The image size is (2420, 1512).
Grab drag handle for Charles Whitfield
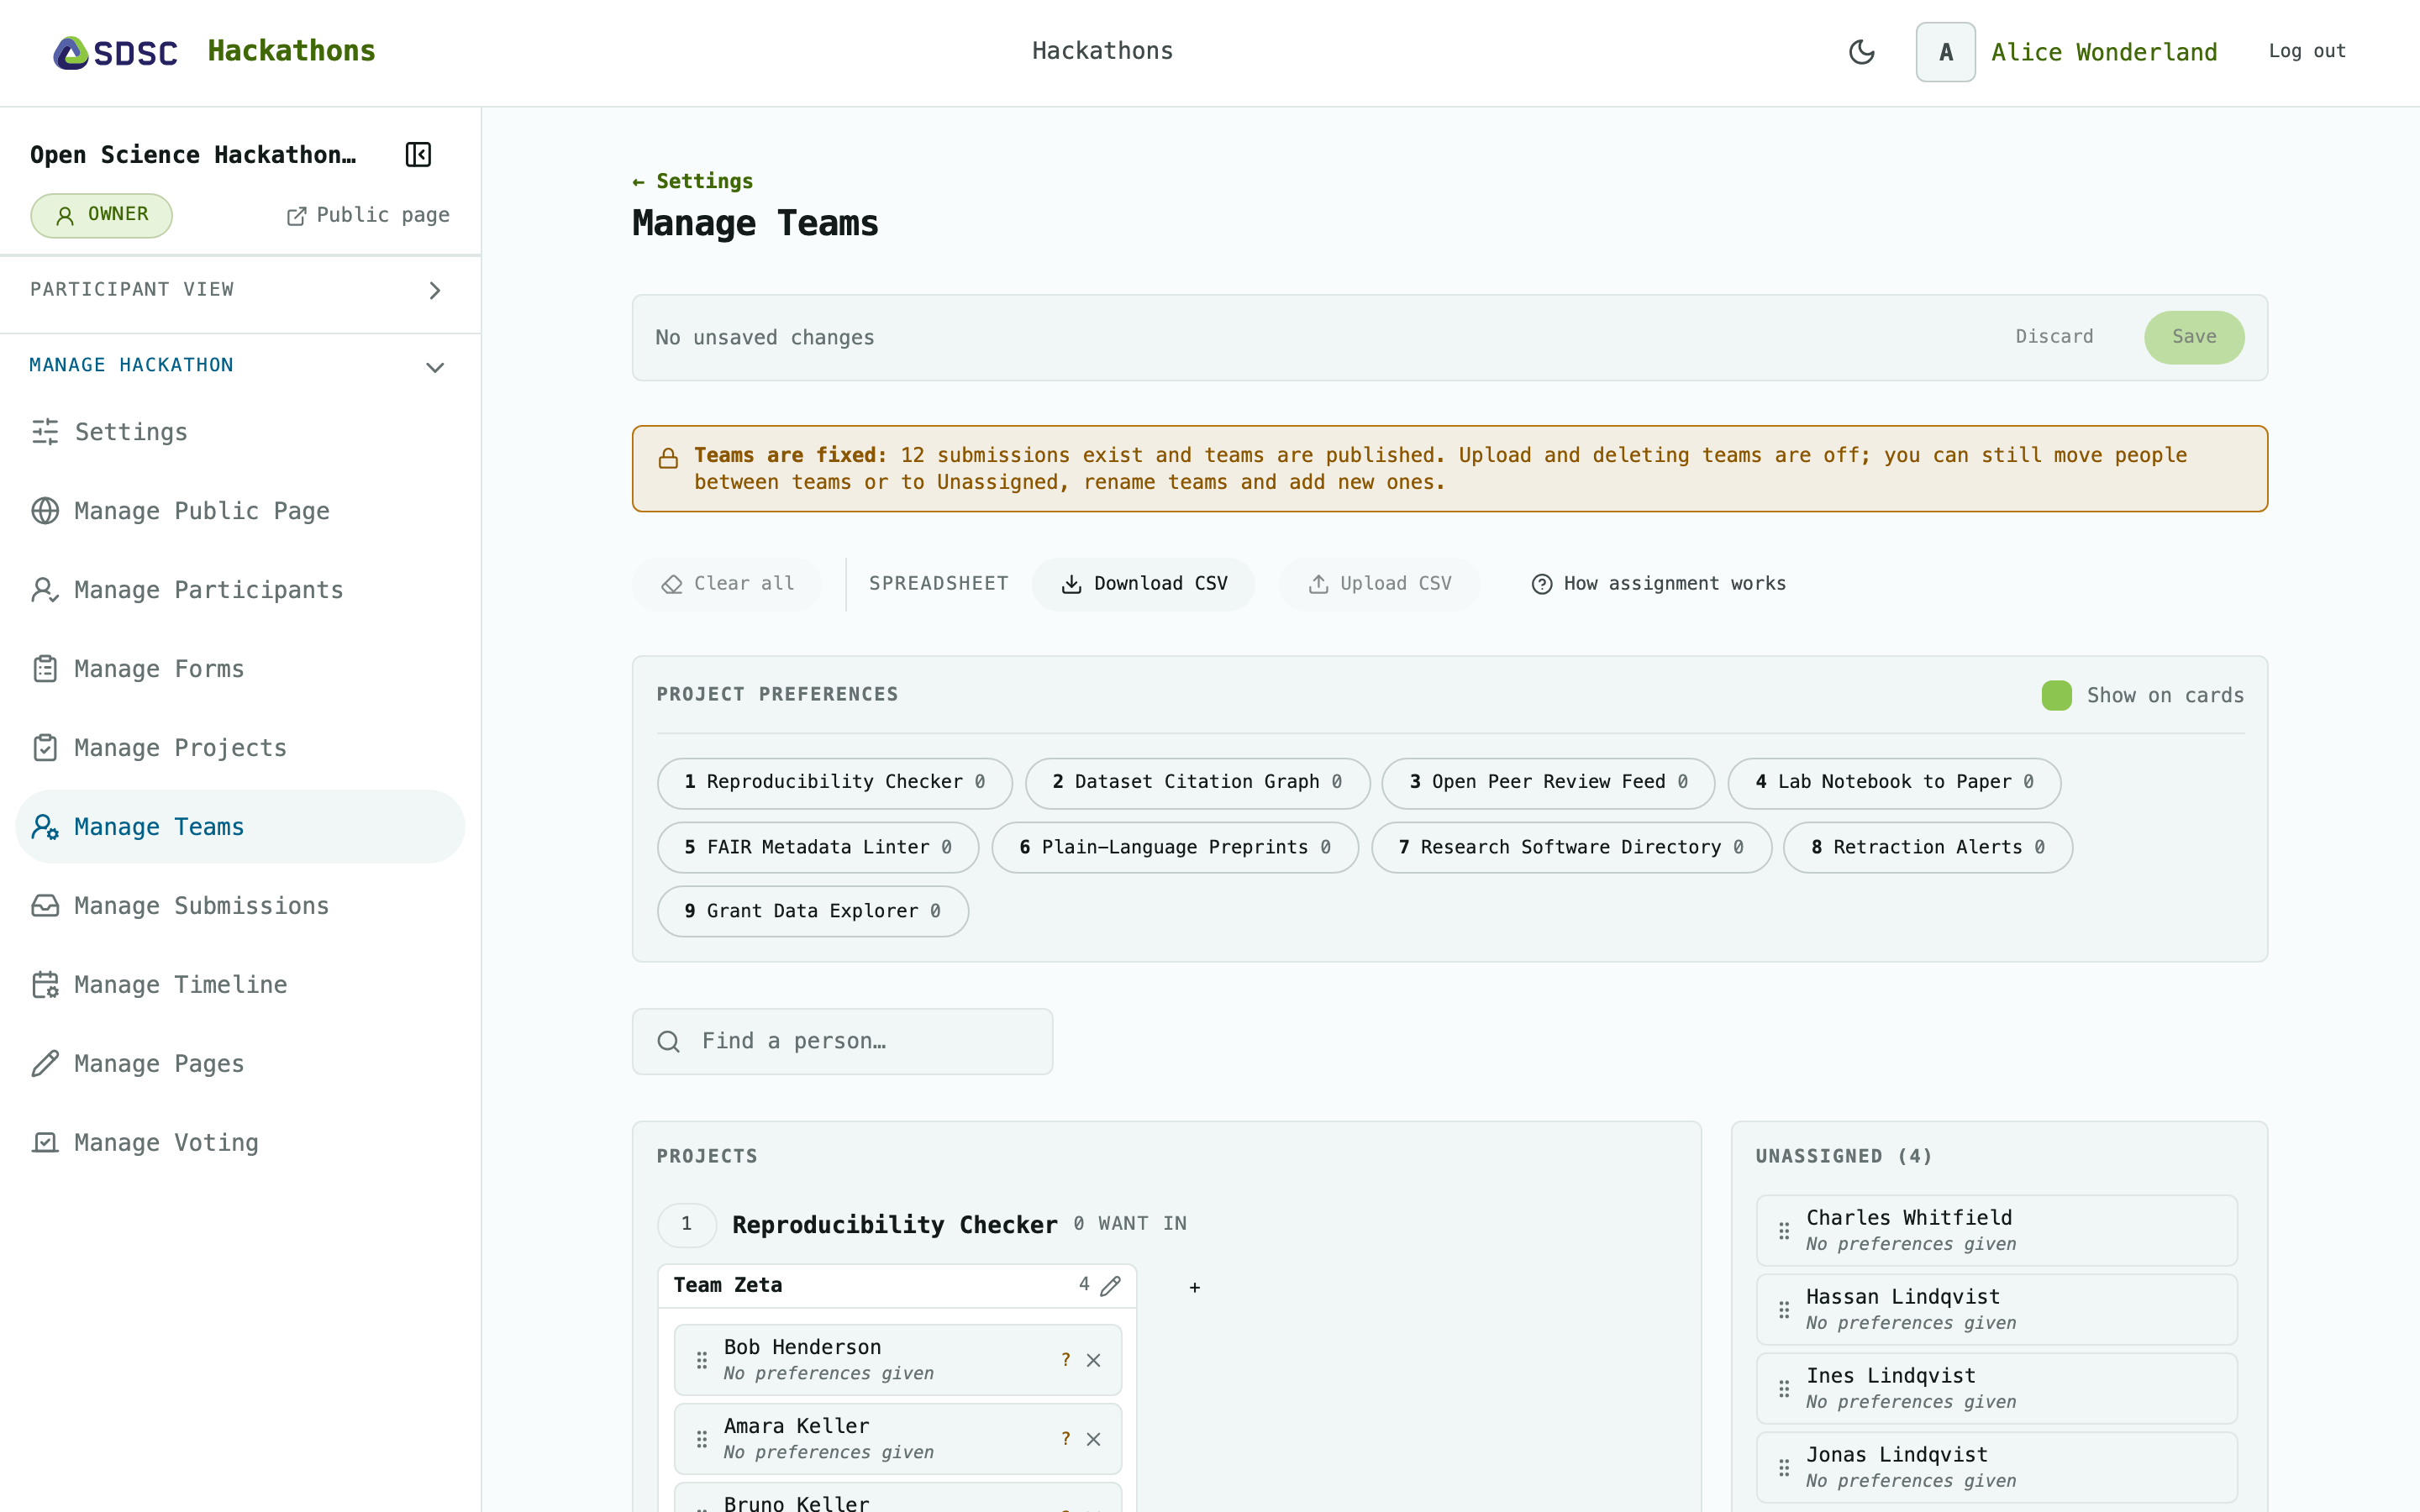1783,1231
